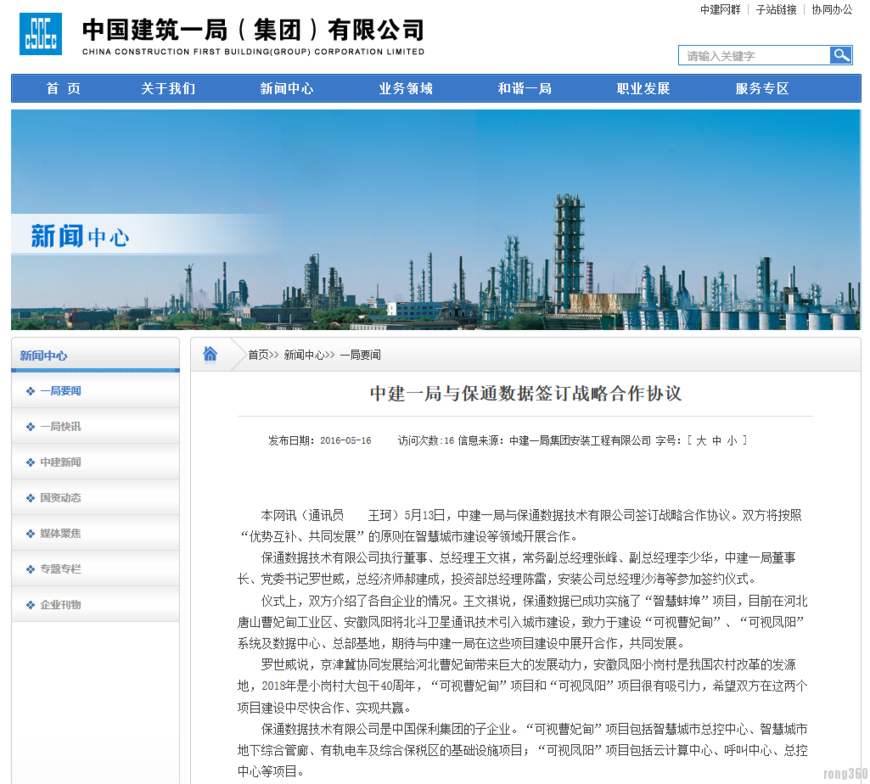Viewport: 870px width, 784px height.
Task: Open the 职业发展 navigation menu
Action: coord(643,88)
